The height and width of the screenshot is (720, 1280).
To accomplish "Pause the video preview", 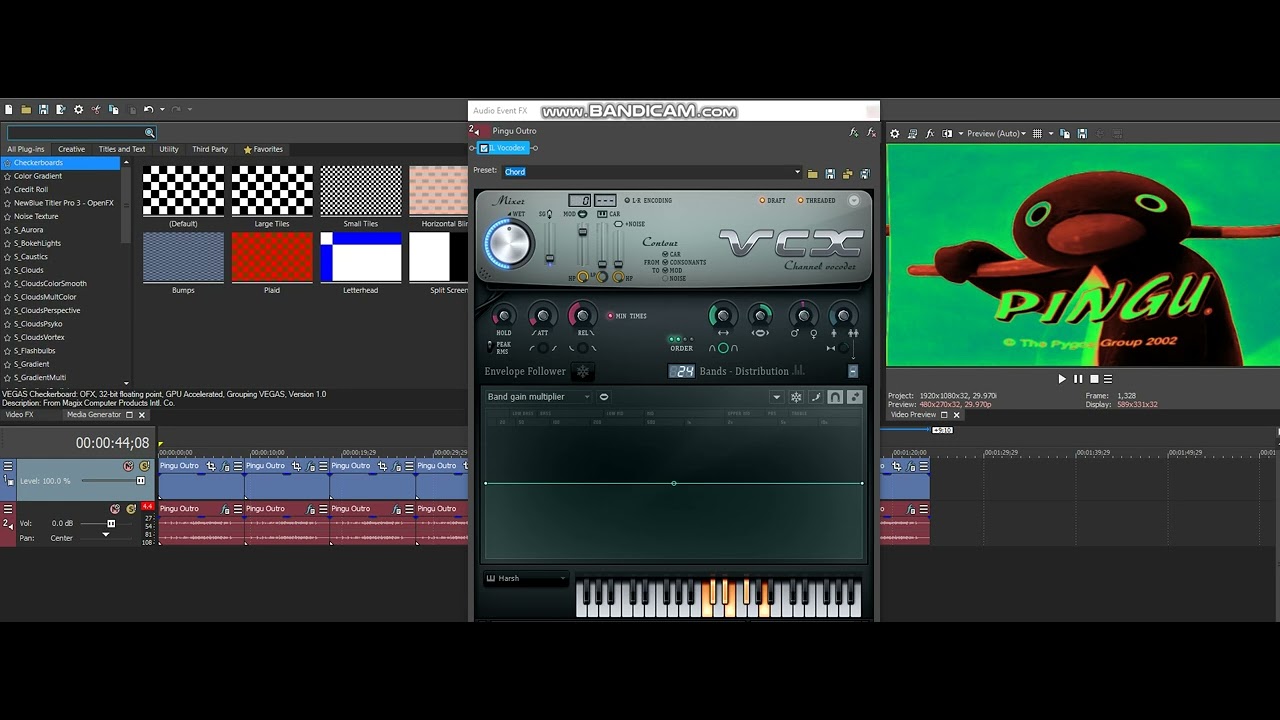I will click(x=1078, y=379).
